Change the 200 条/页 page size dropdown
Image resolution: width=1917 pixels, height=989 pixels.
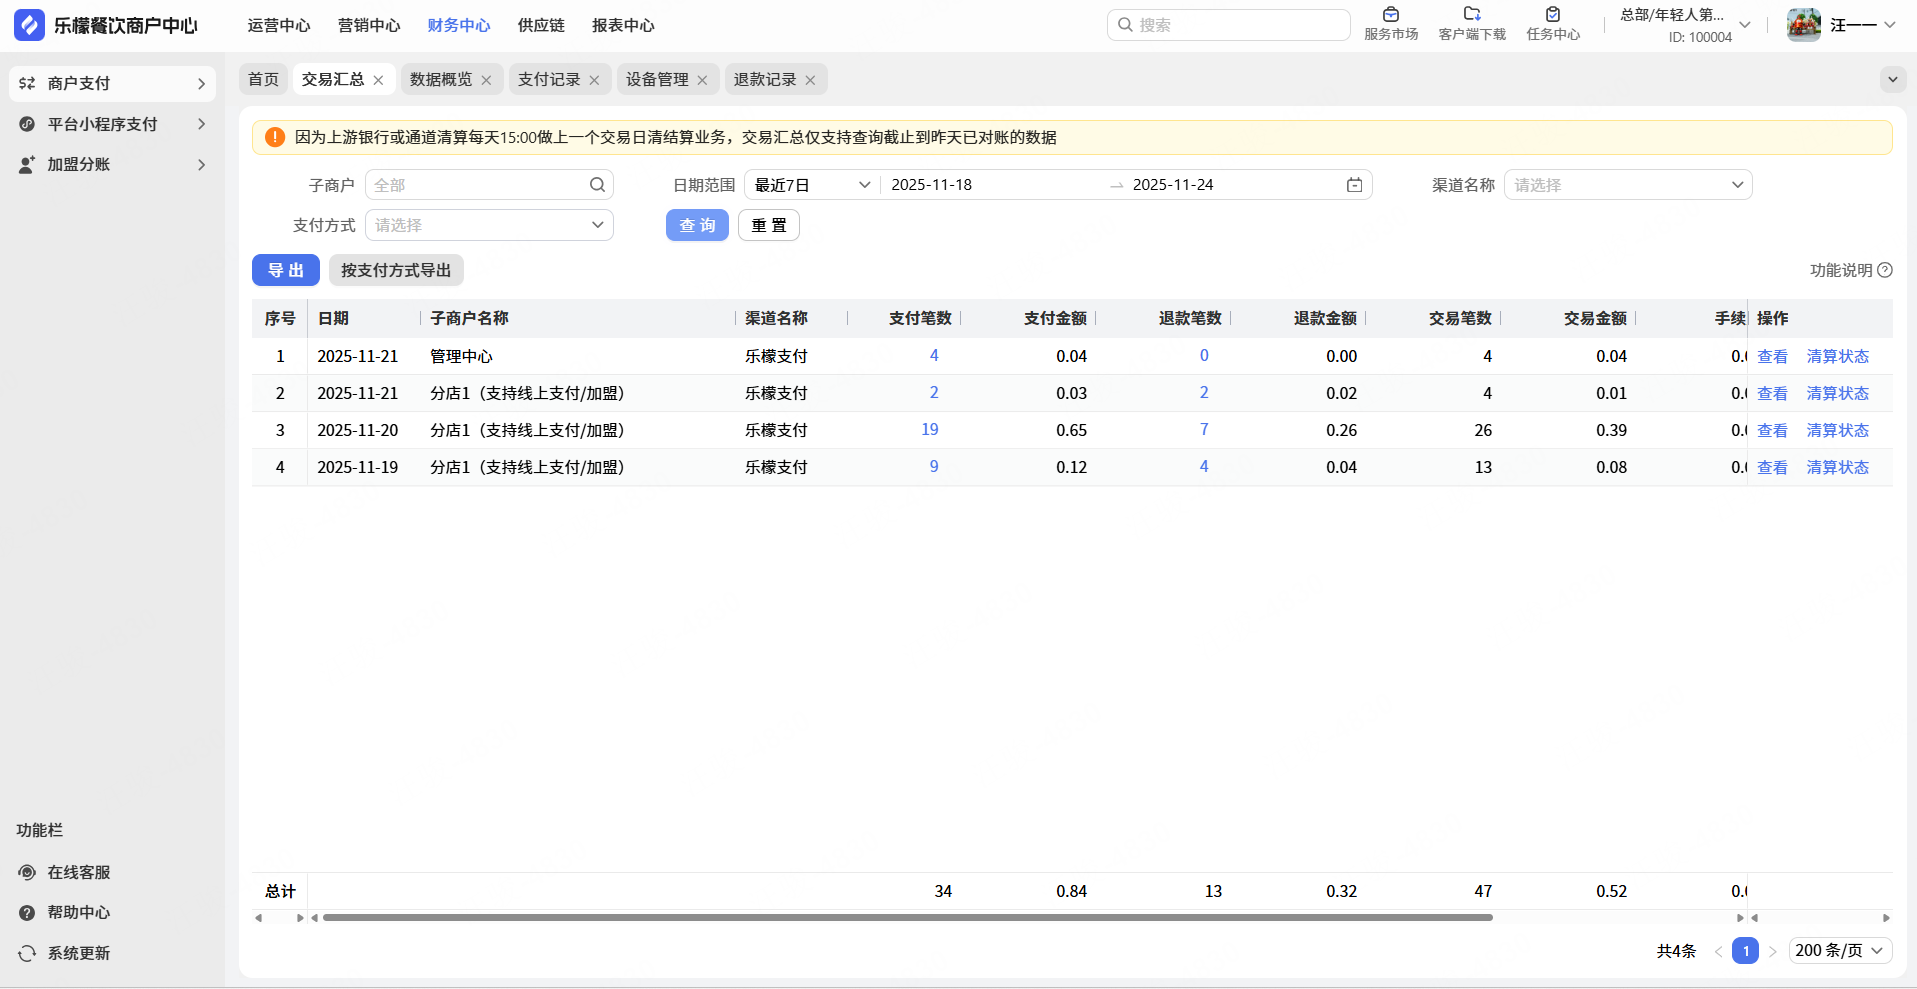coord(1839,950)
